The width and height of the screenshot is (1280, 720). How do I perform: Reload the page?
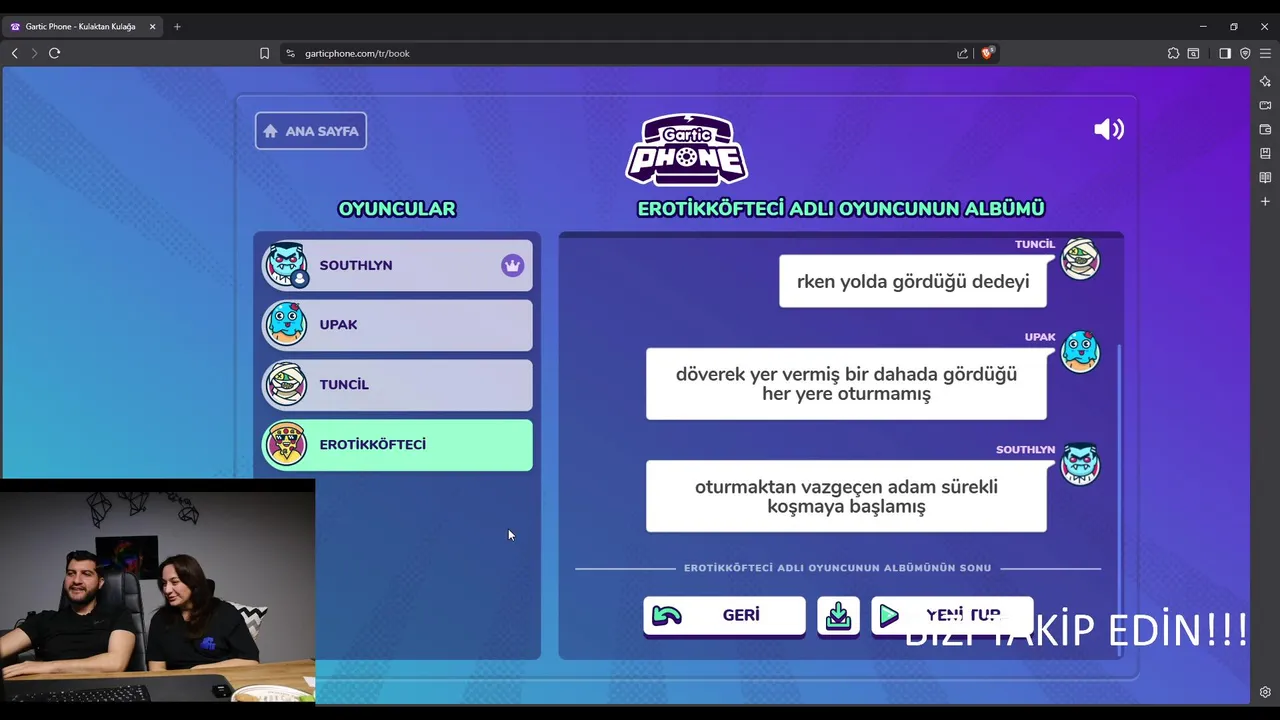[x=55, y=53]
